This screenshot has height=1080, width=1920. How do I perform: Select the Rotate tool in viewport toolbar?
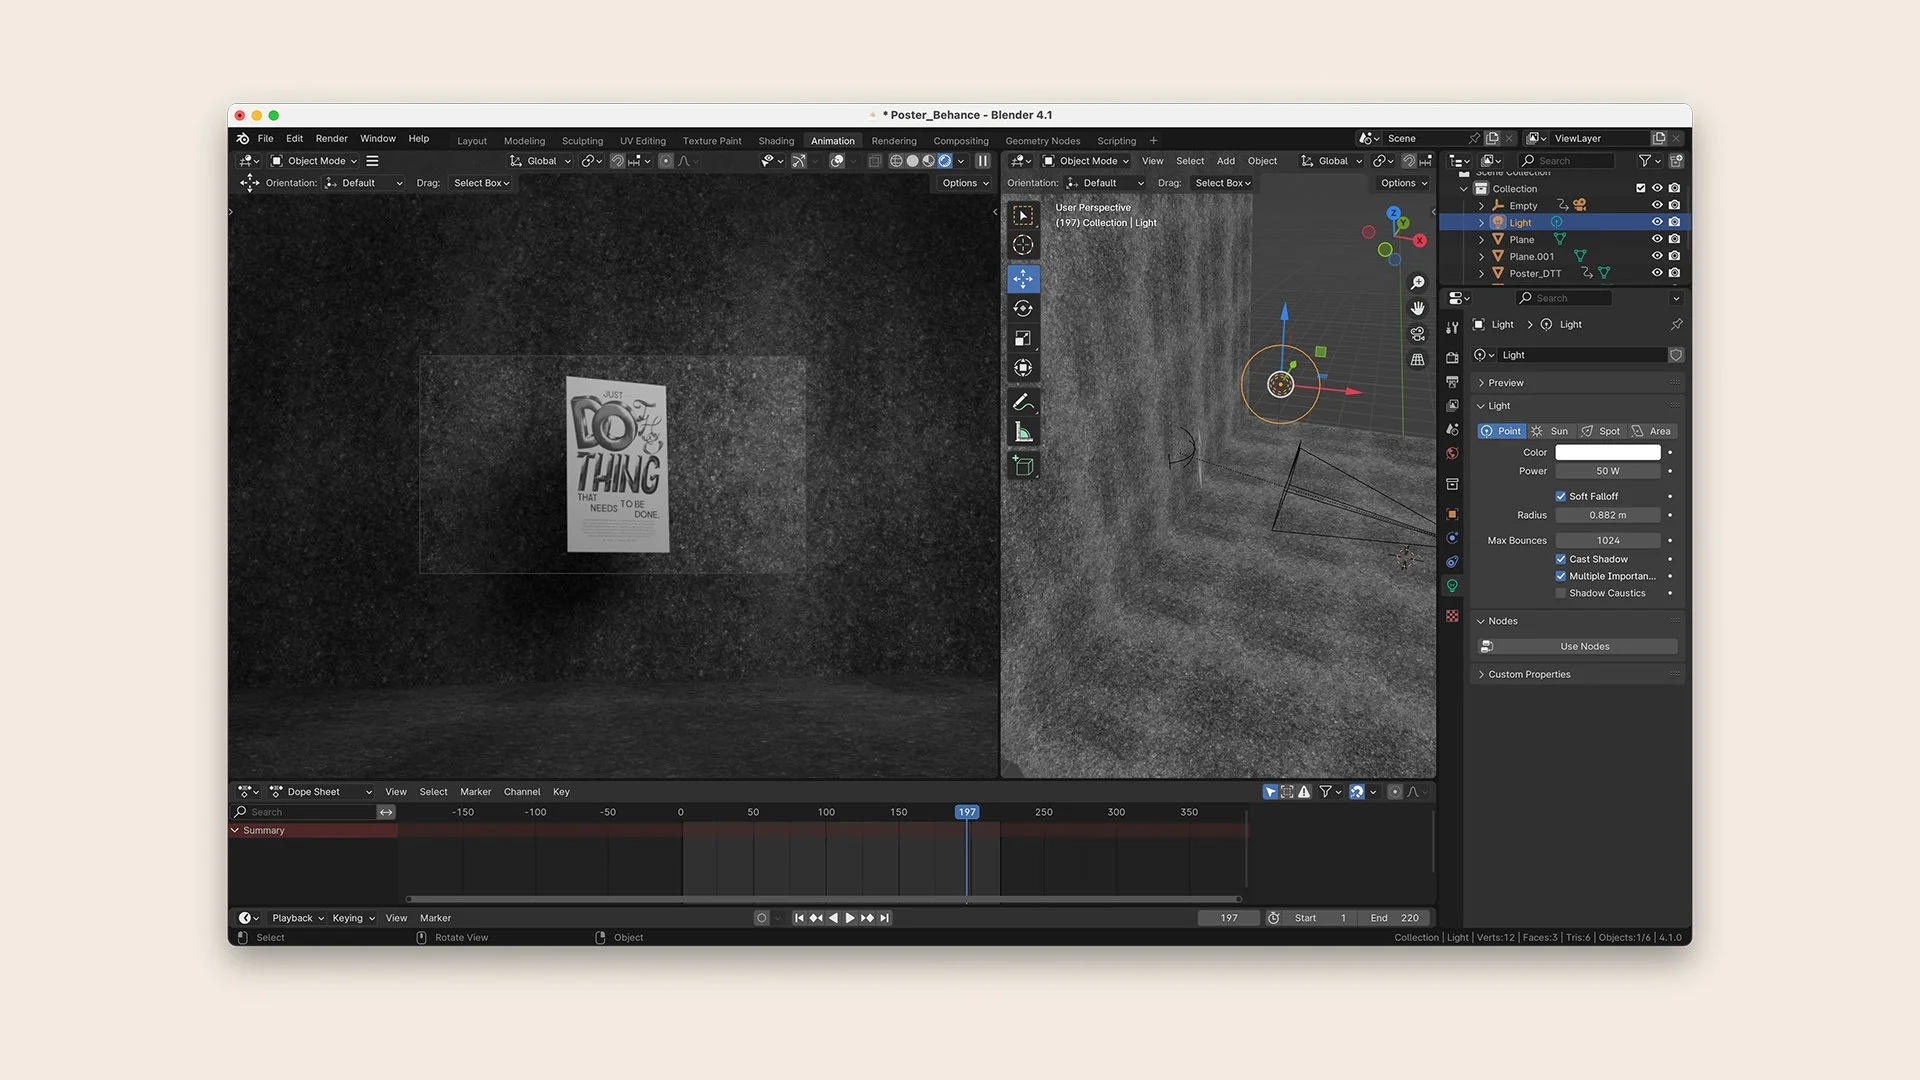[x=1023, y=309]
